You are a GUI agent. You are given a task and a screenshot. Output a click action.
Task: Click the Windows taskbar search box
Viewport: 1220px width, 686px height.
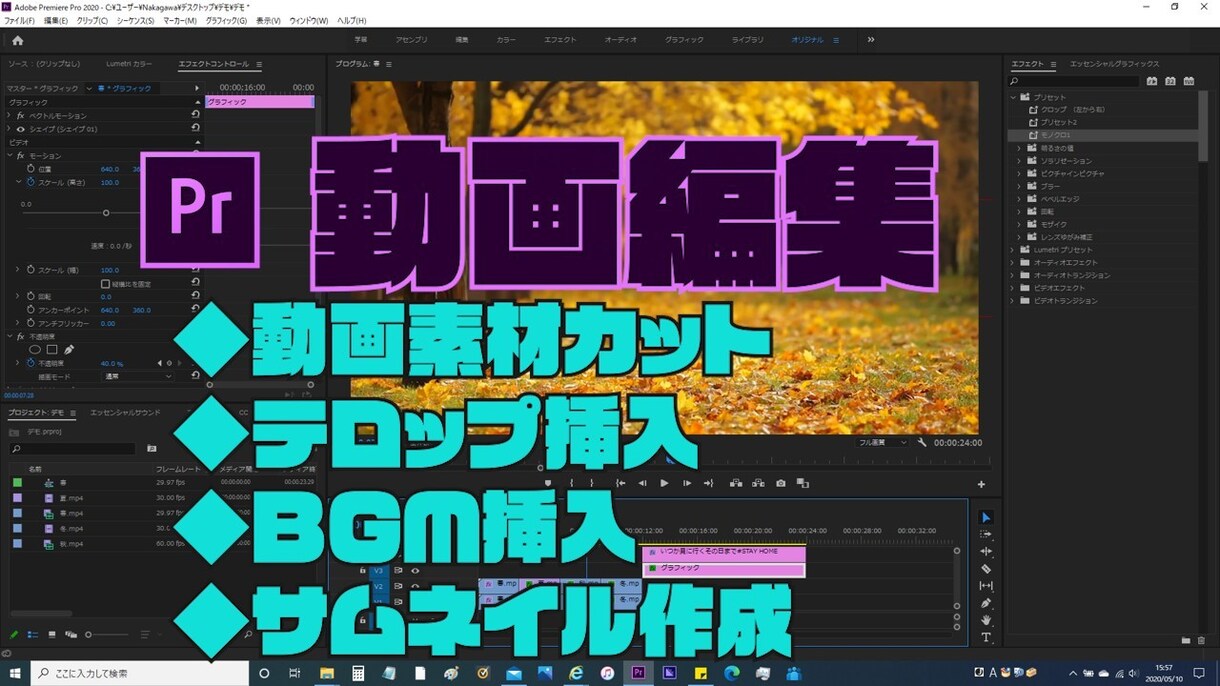(140, 674)
